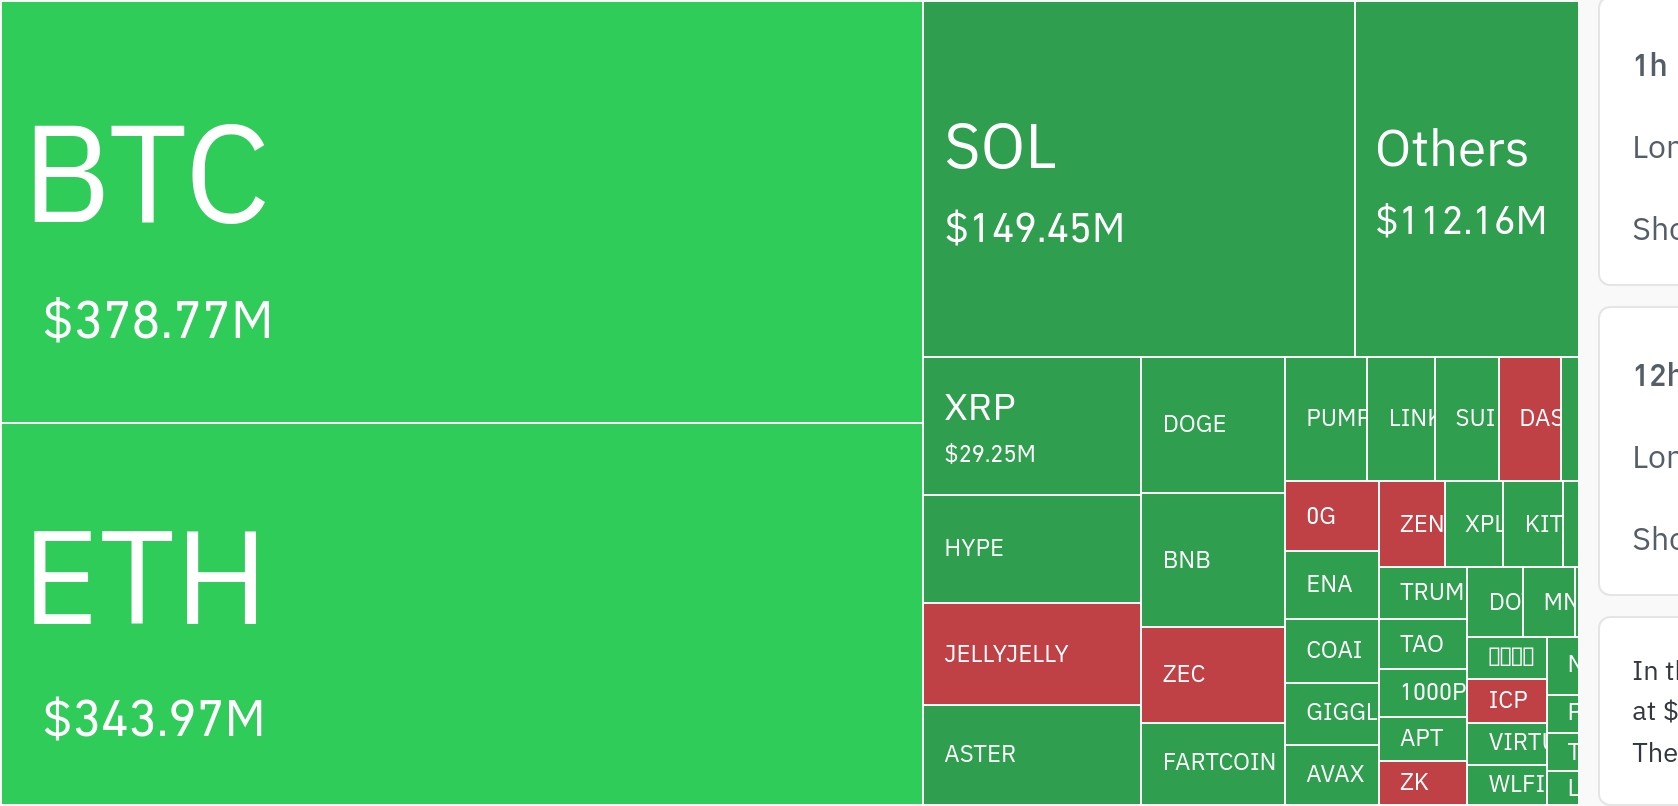Select the XRP $29.25M tile
Screen dimensions: 1678x806
click(x=1031, y=426)
